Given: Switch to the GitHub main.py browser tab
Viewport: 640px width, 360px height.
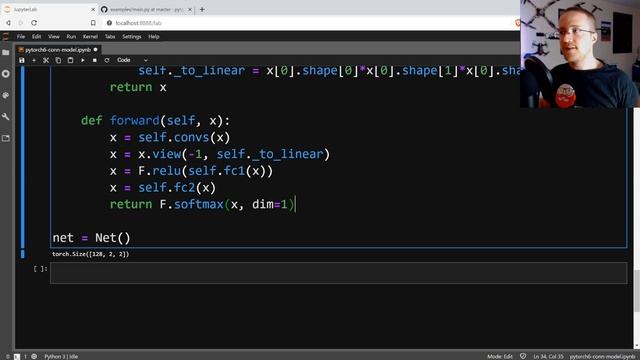Looking at the screenshot, I should pos(146,9).
